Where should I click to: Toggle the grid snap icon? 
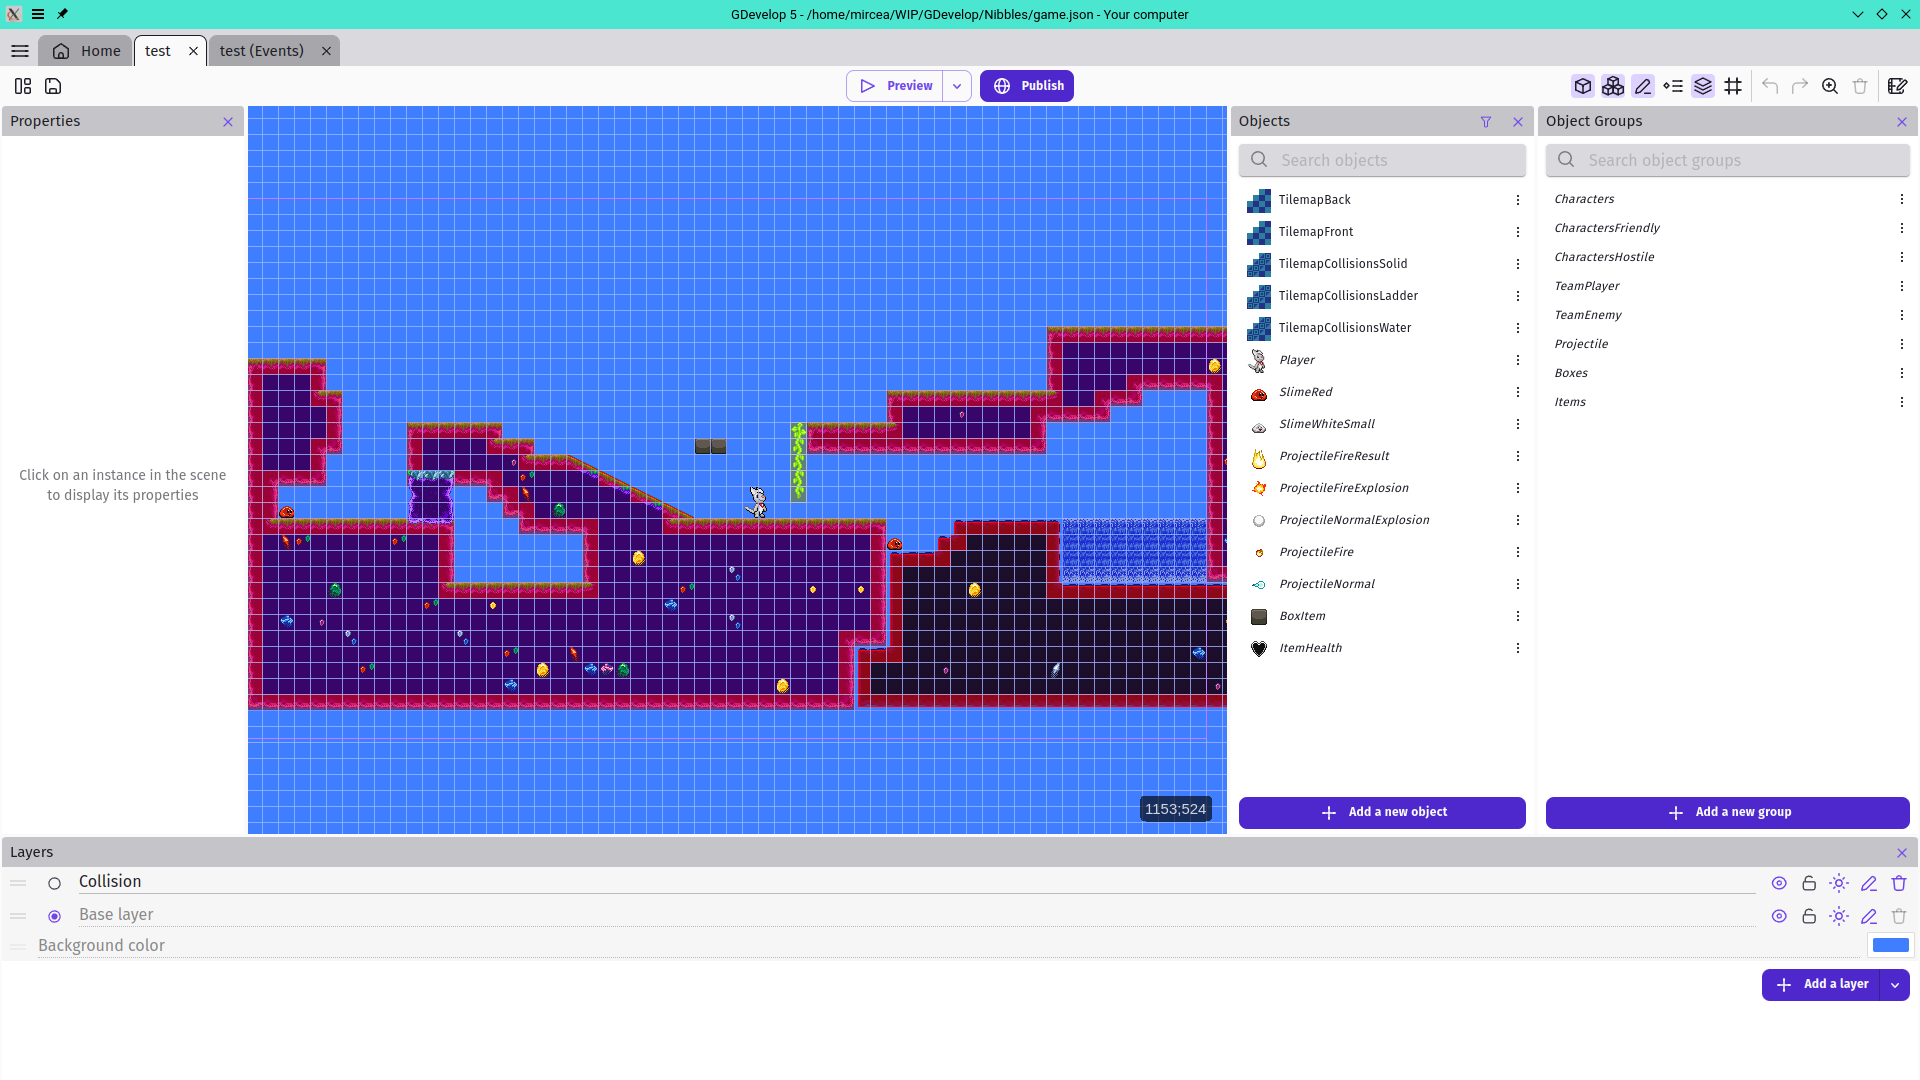1733,86
